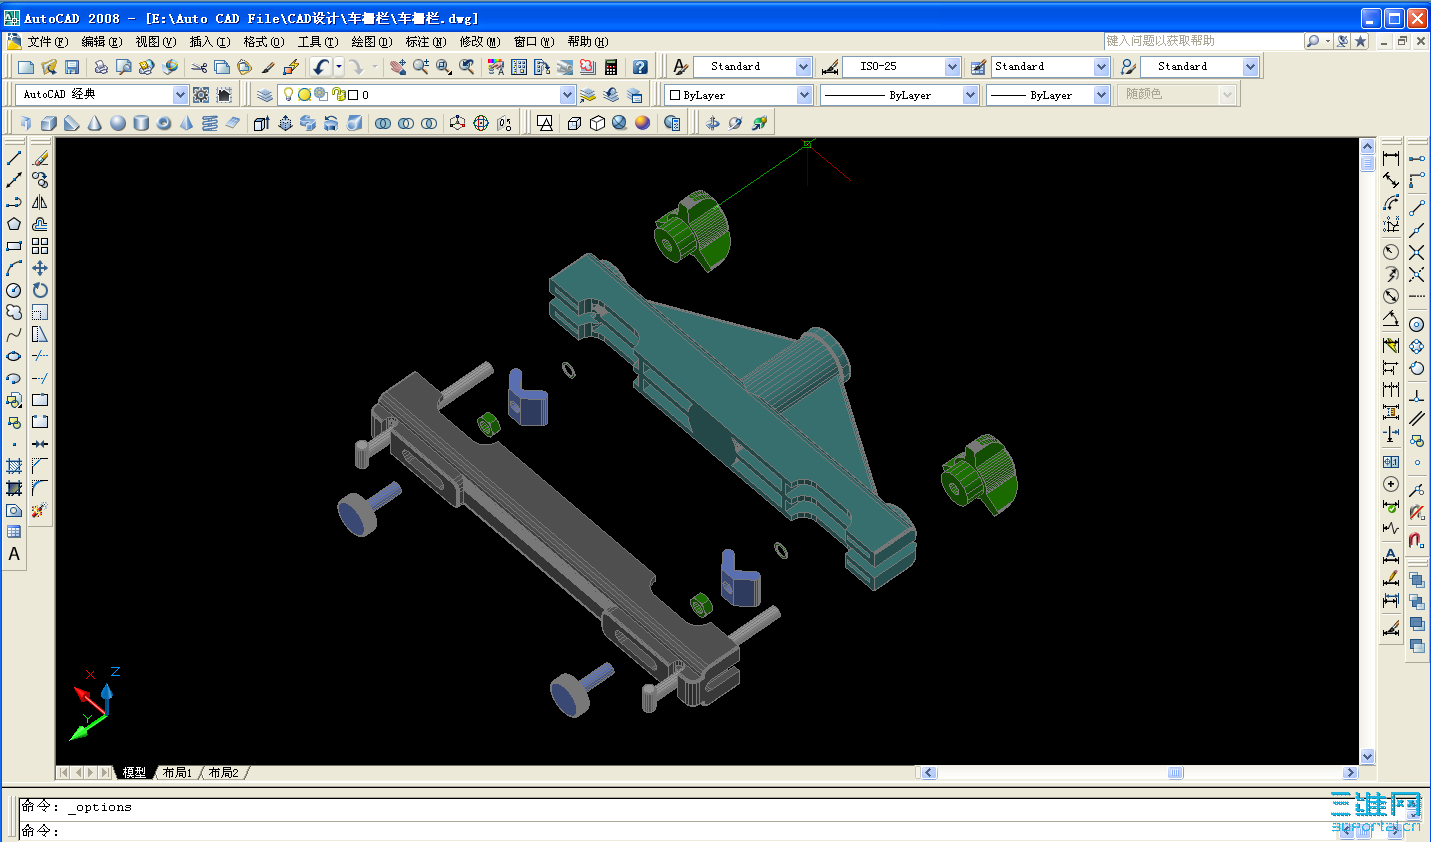The height and width of the screenshot is (842, 1431).
Task: Click the Cut scissors icon
Action: (199, 67)
